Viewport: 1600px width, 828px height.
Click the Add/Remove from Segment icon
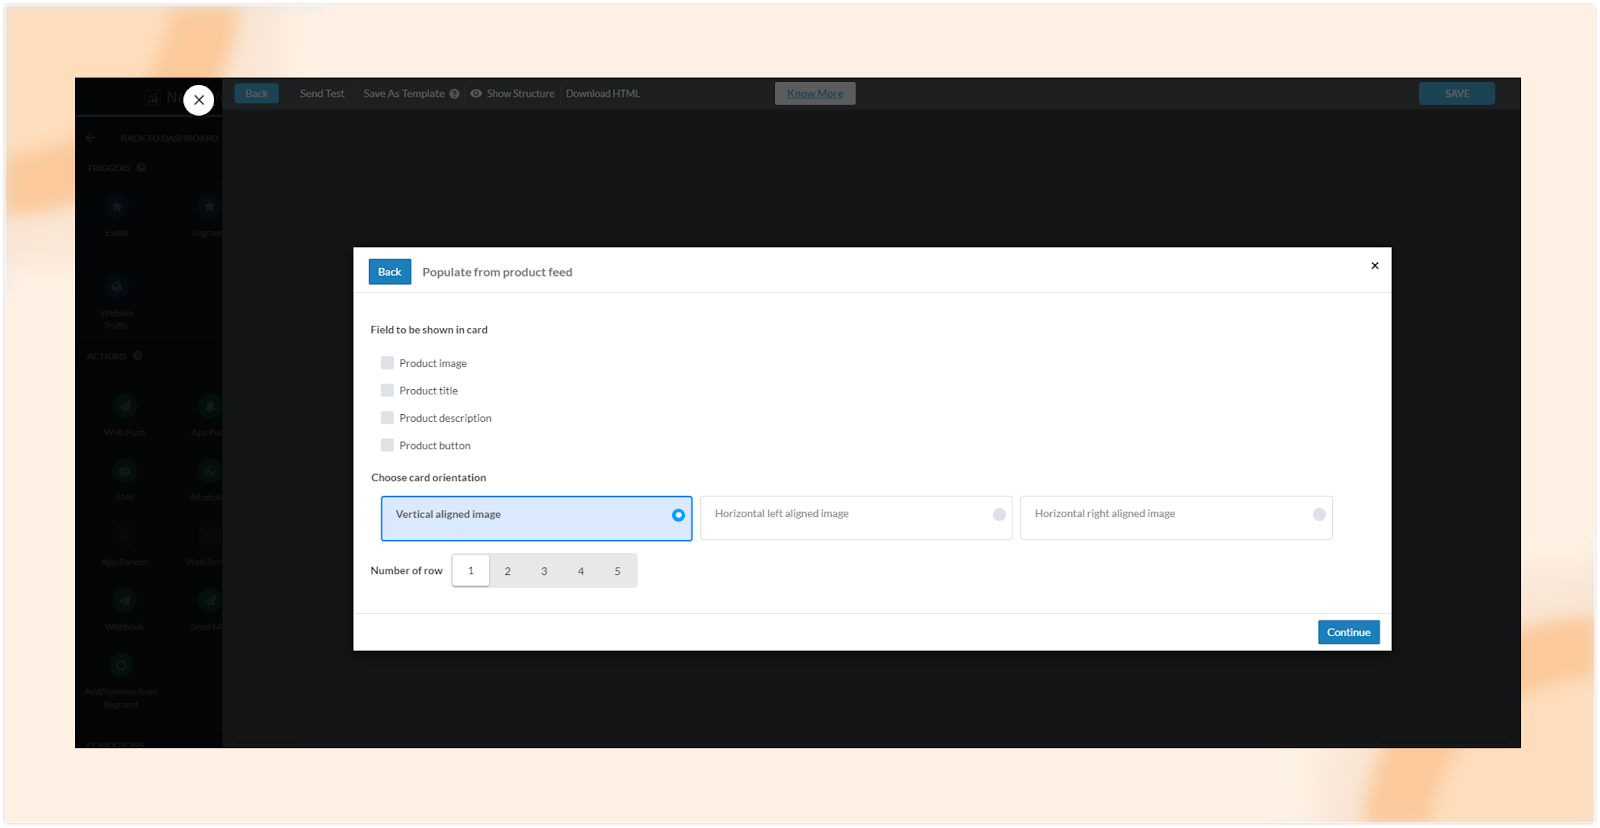coord(121,665)
